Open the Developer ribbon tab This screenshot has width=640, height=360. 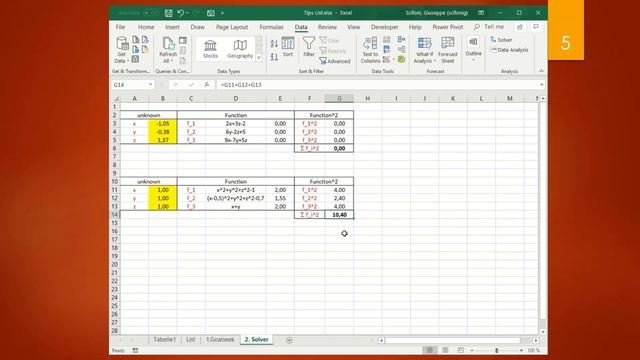coord(384,27)
